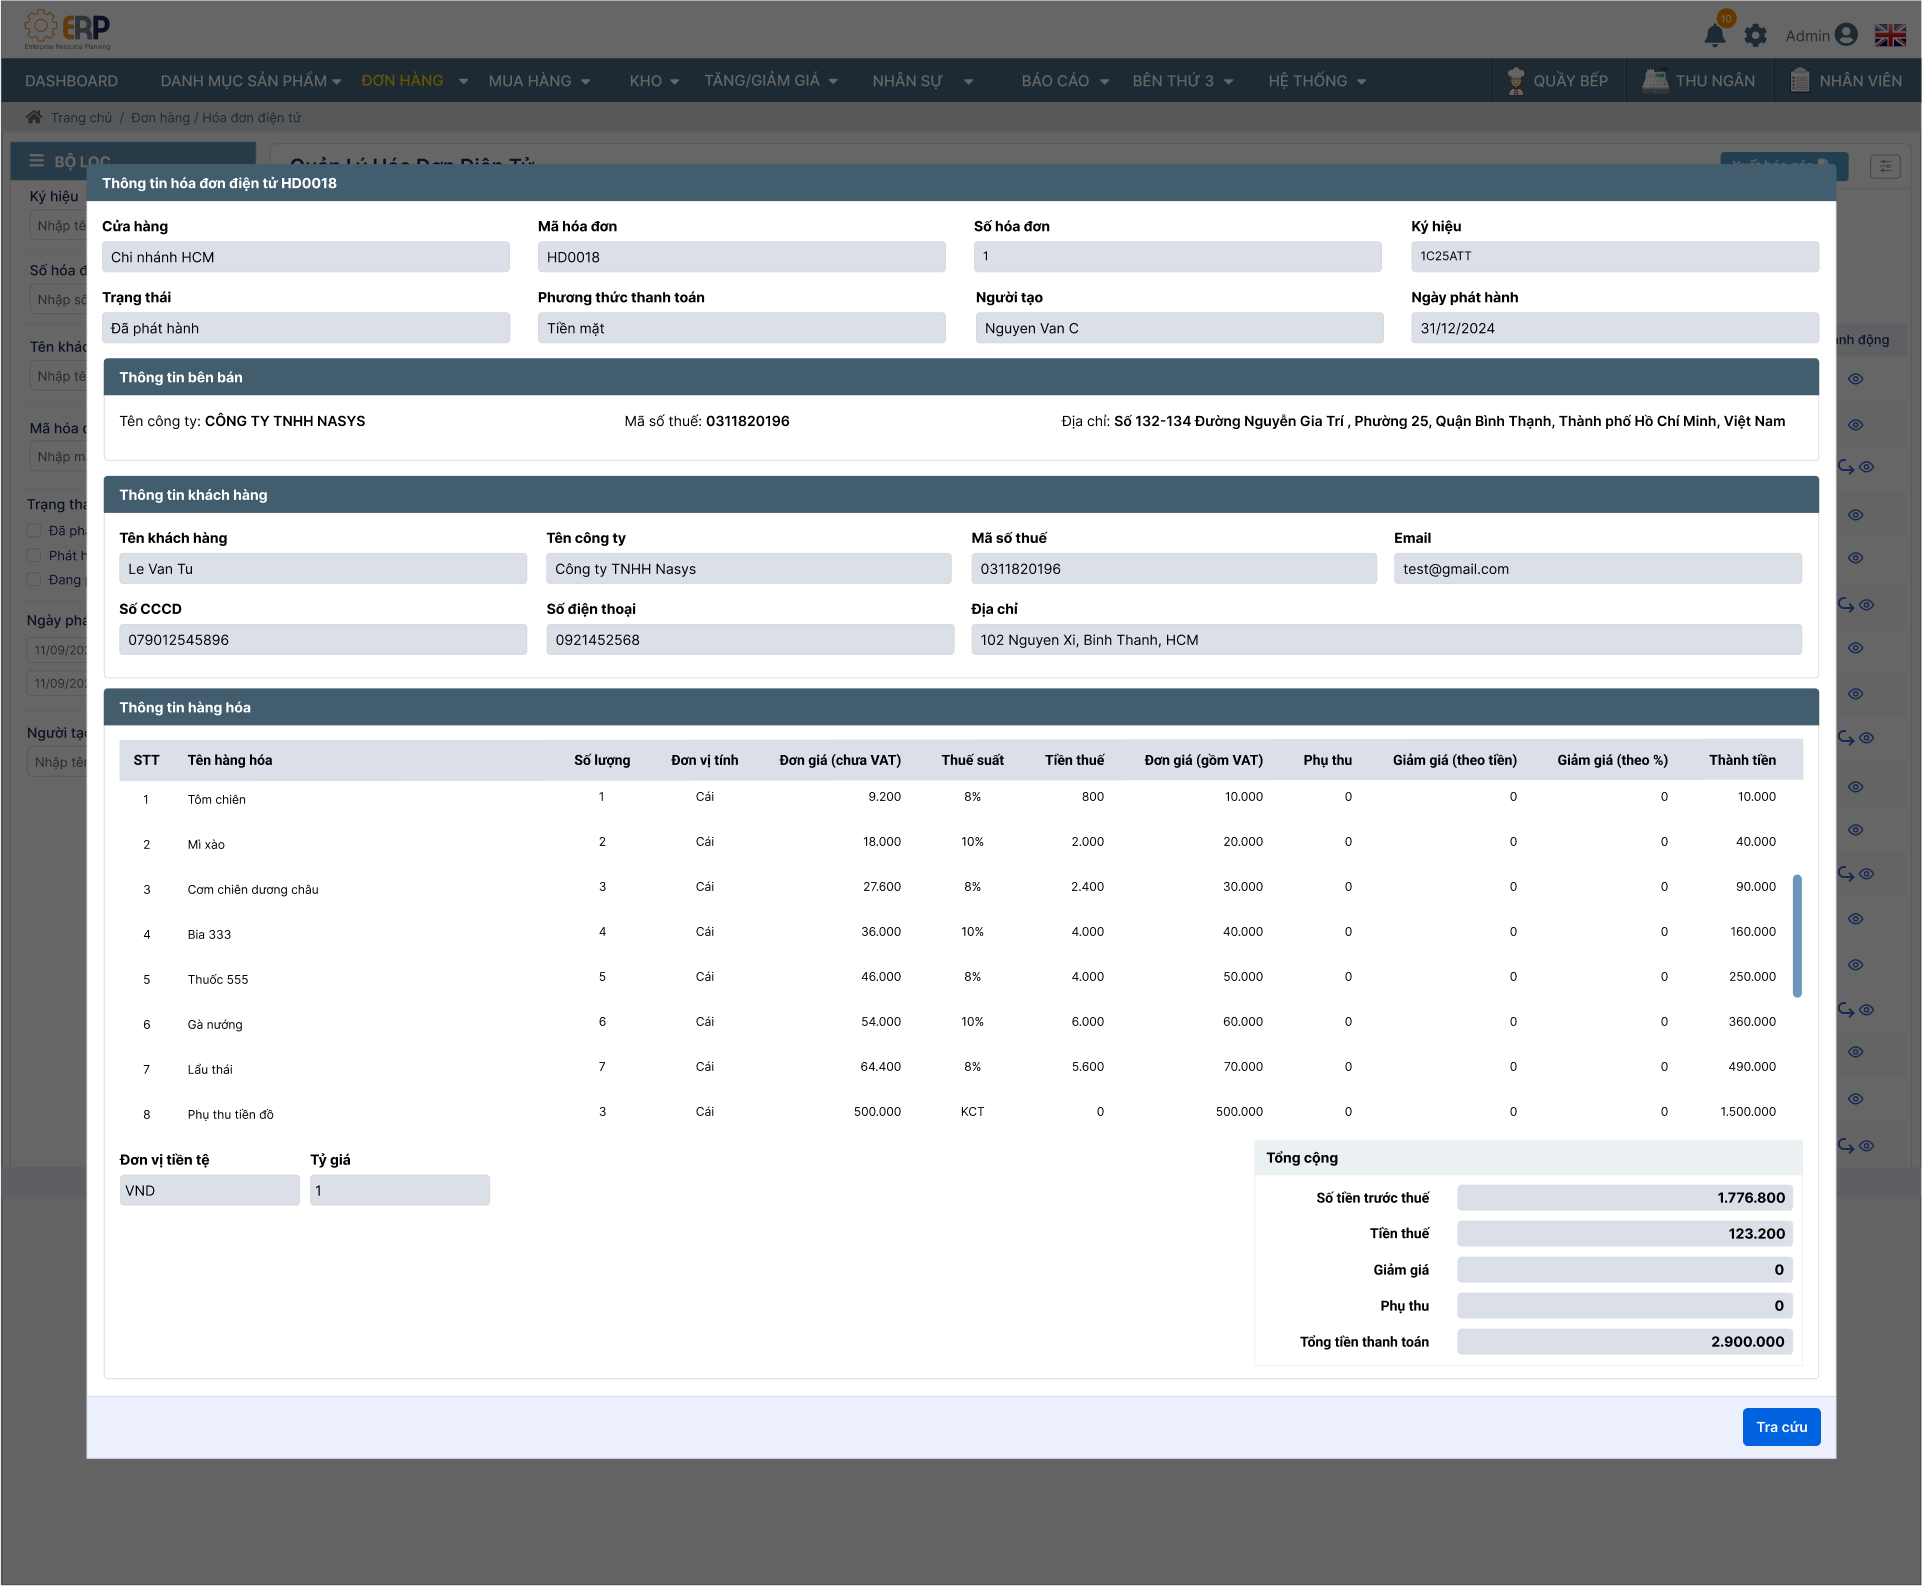This screenshot has height=1586, width=1922.
Task: Open the column settings slider icon
Action: [x=1884, y=166]
